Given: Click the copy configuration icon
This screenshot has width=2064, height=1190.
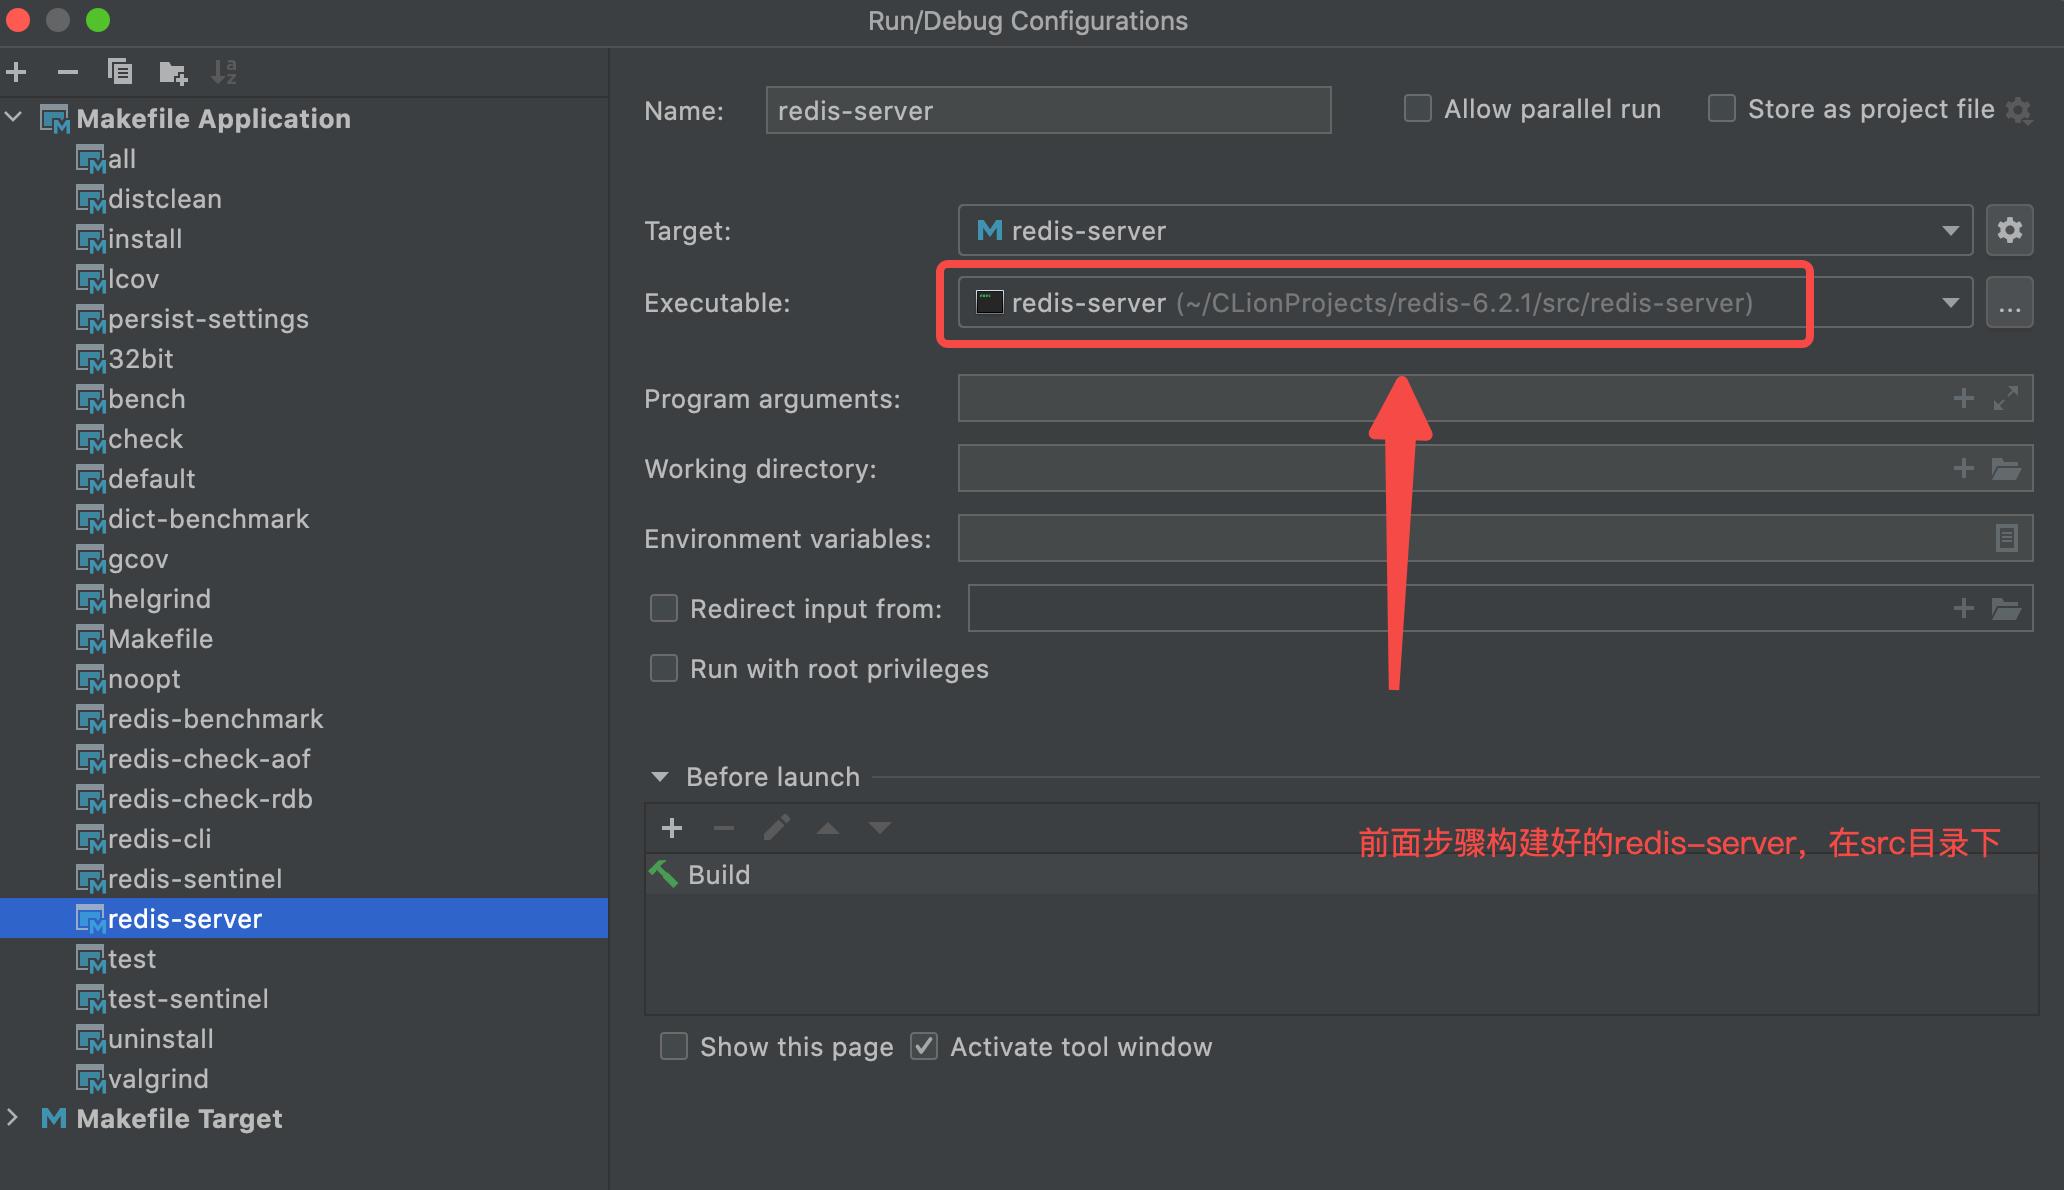Looking at the screenshot, I should click(x=120, y=72).
